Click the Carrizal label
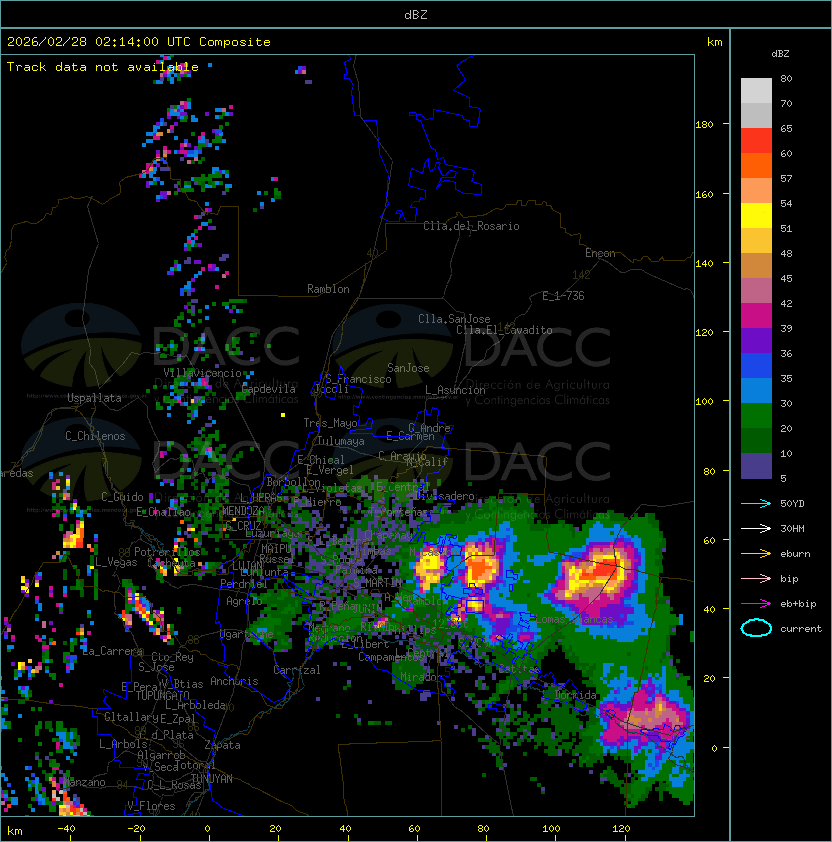This screenshot has width=832, height=842. point(297,670)
